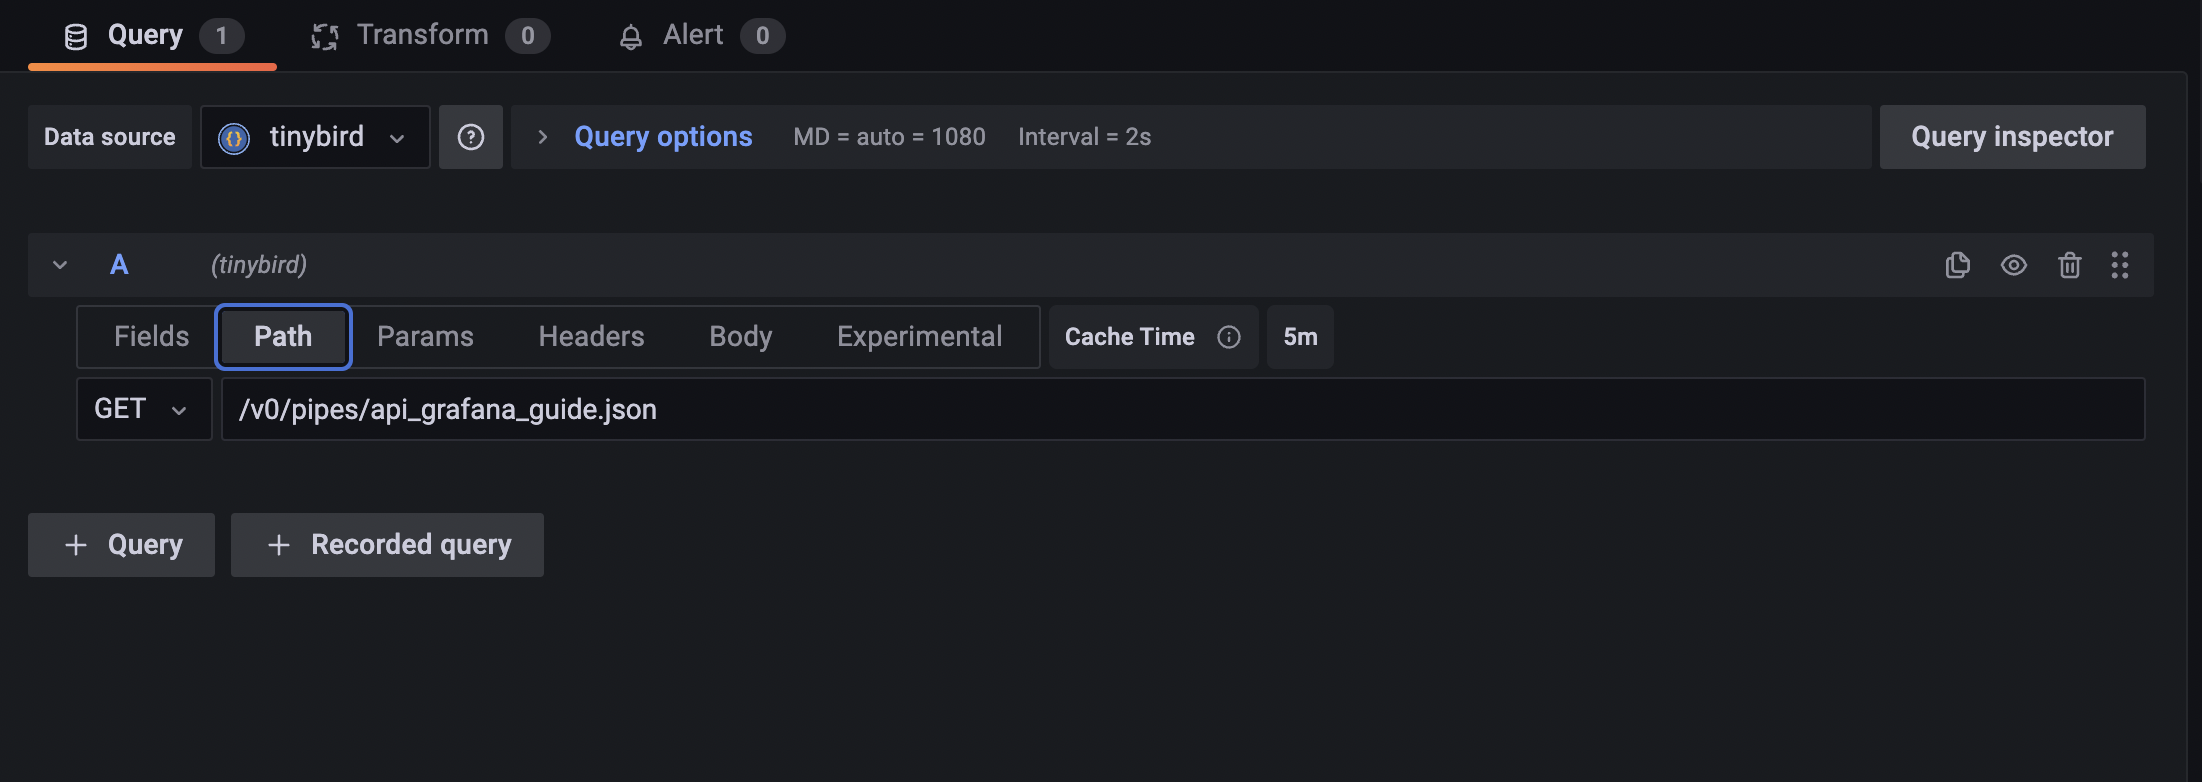Screen dimensions: 2202x782
Task: Select the Params option
Action: (425, 337)
